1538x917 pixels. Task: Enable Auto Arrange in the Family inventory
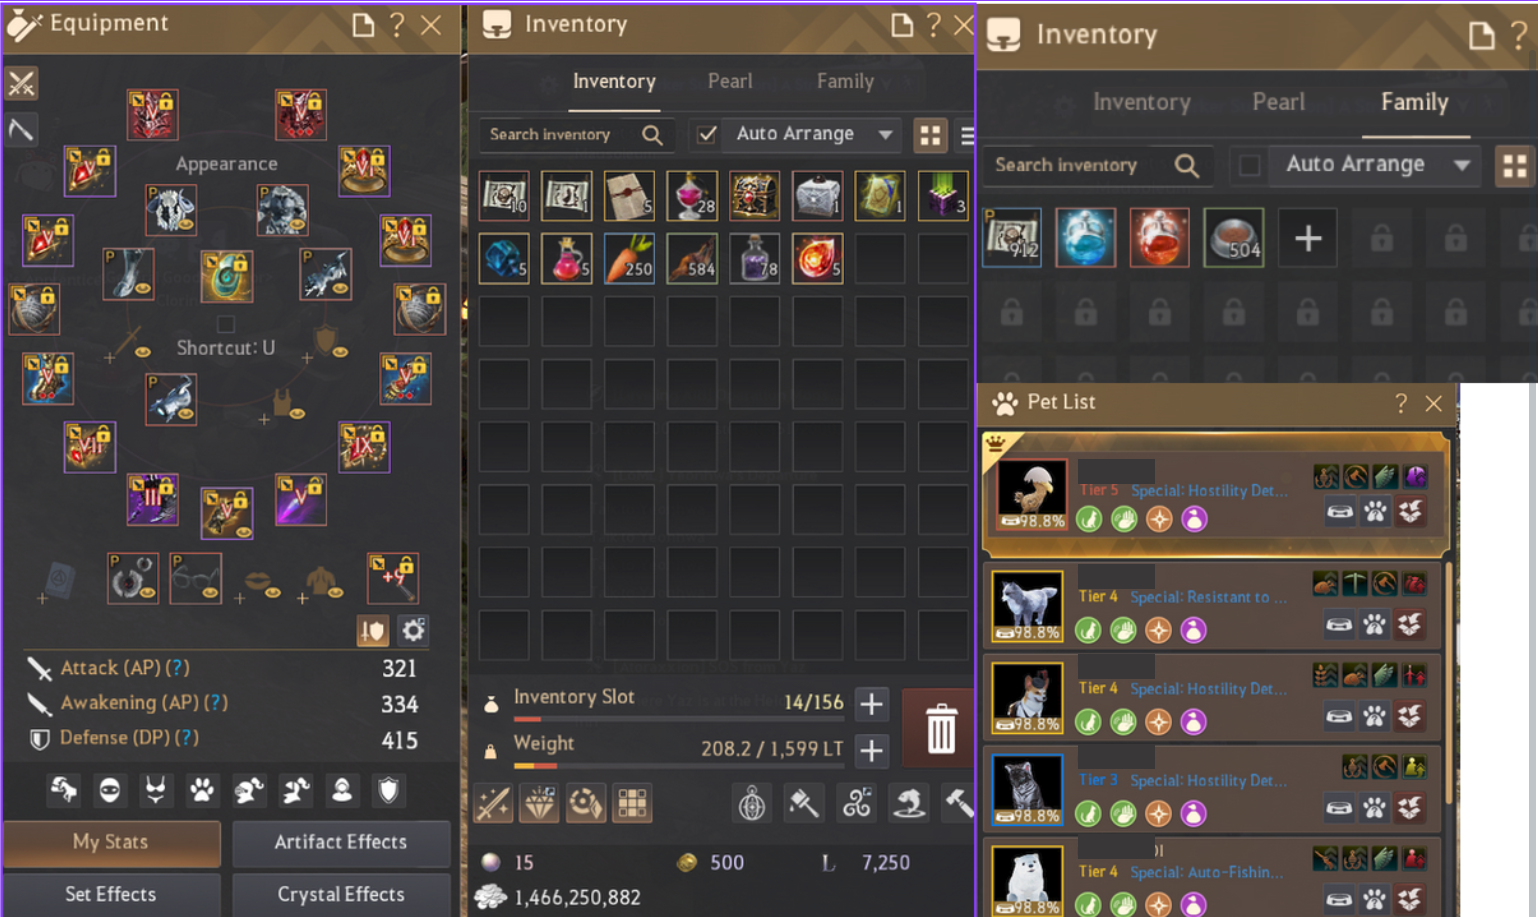[x=1249, y=165]
